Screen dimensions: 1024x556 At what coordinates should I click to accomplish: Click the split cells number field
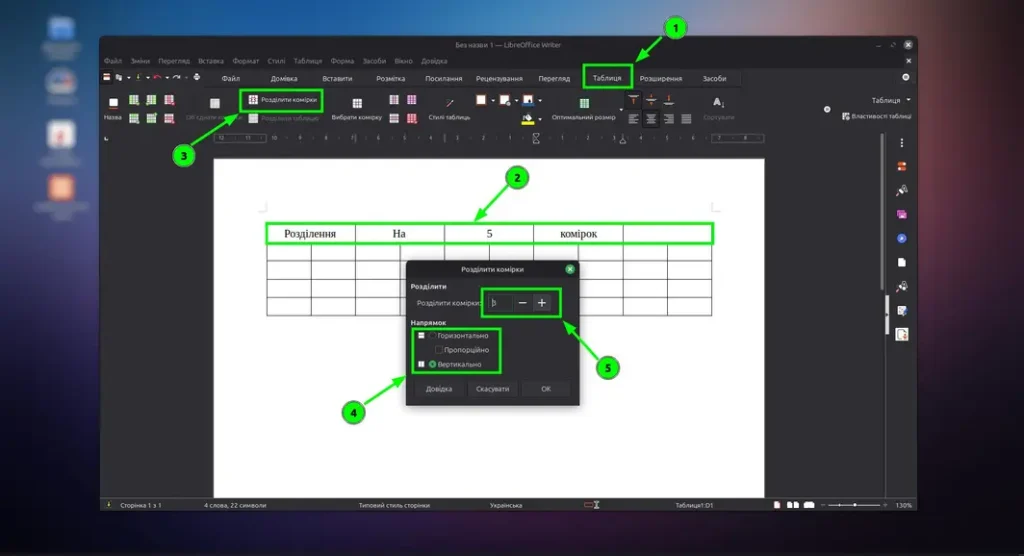(500, 303)
